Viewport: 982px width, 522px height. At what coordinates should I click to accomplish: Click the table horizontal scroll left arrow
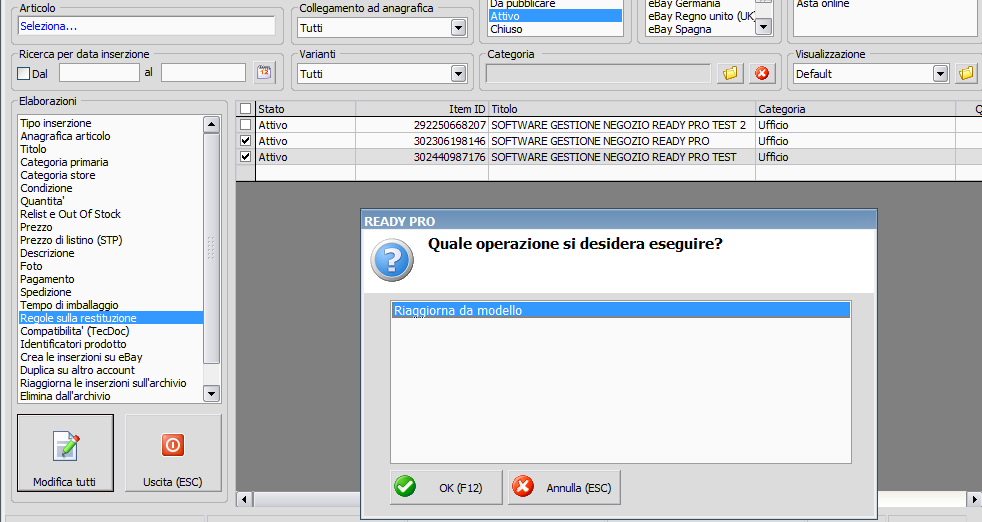coord(244,499)
